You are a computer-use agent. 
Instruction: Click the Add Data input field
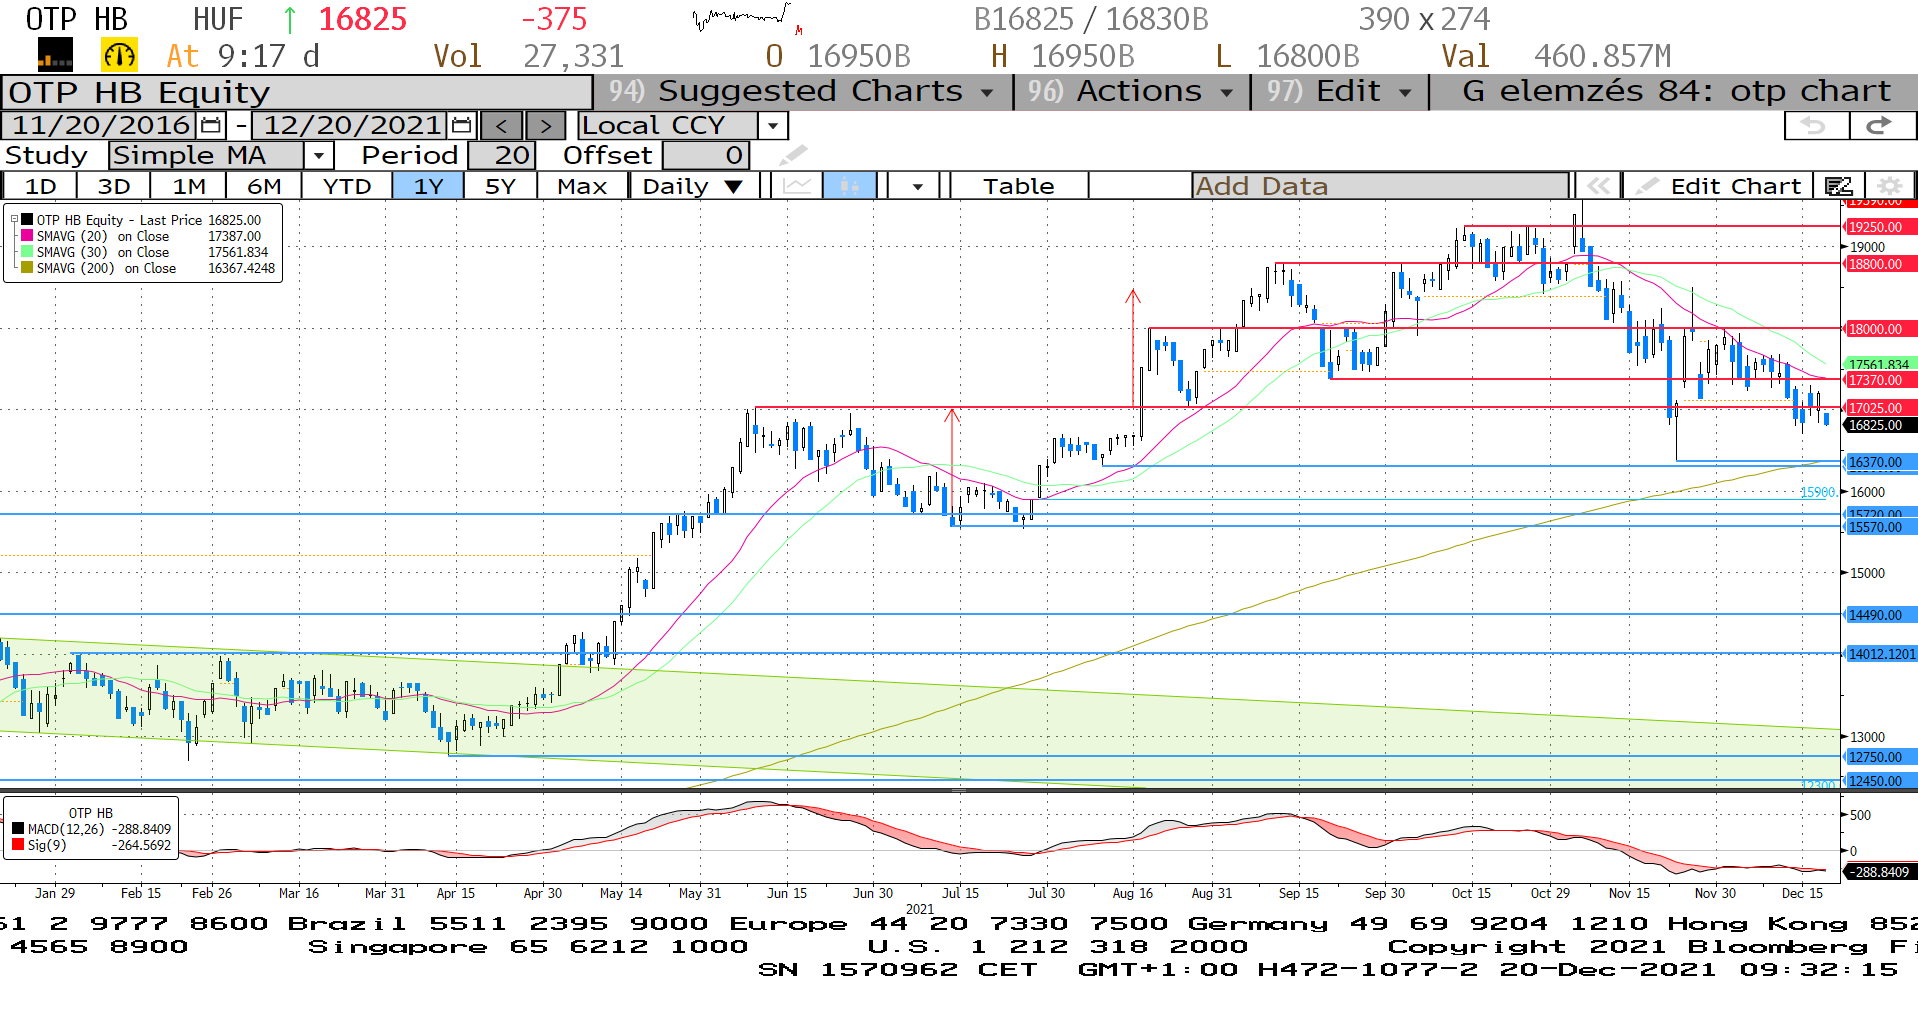click(1380, 186)
